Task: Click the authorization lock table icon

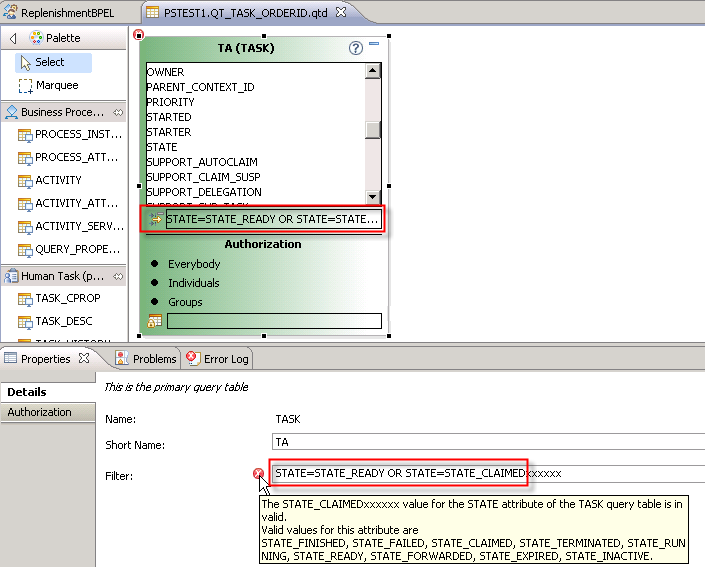Action: [155, 321]
